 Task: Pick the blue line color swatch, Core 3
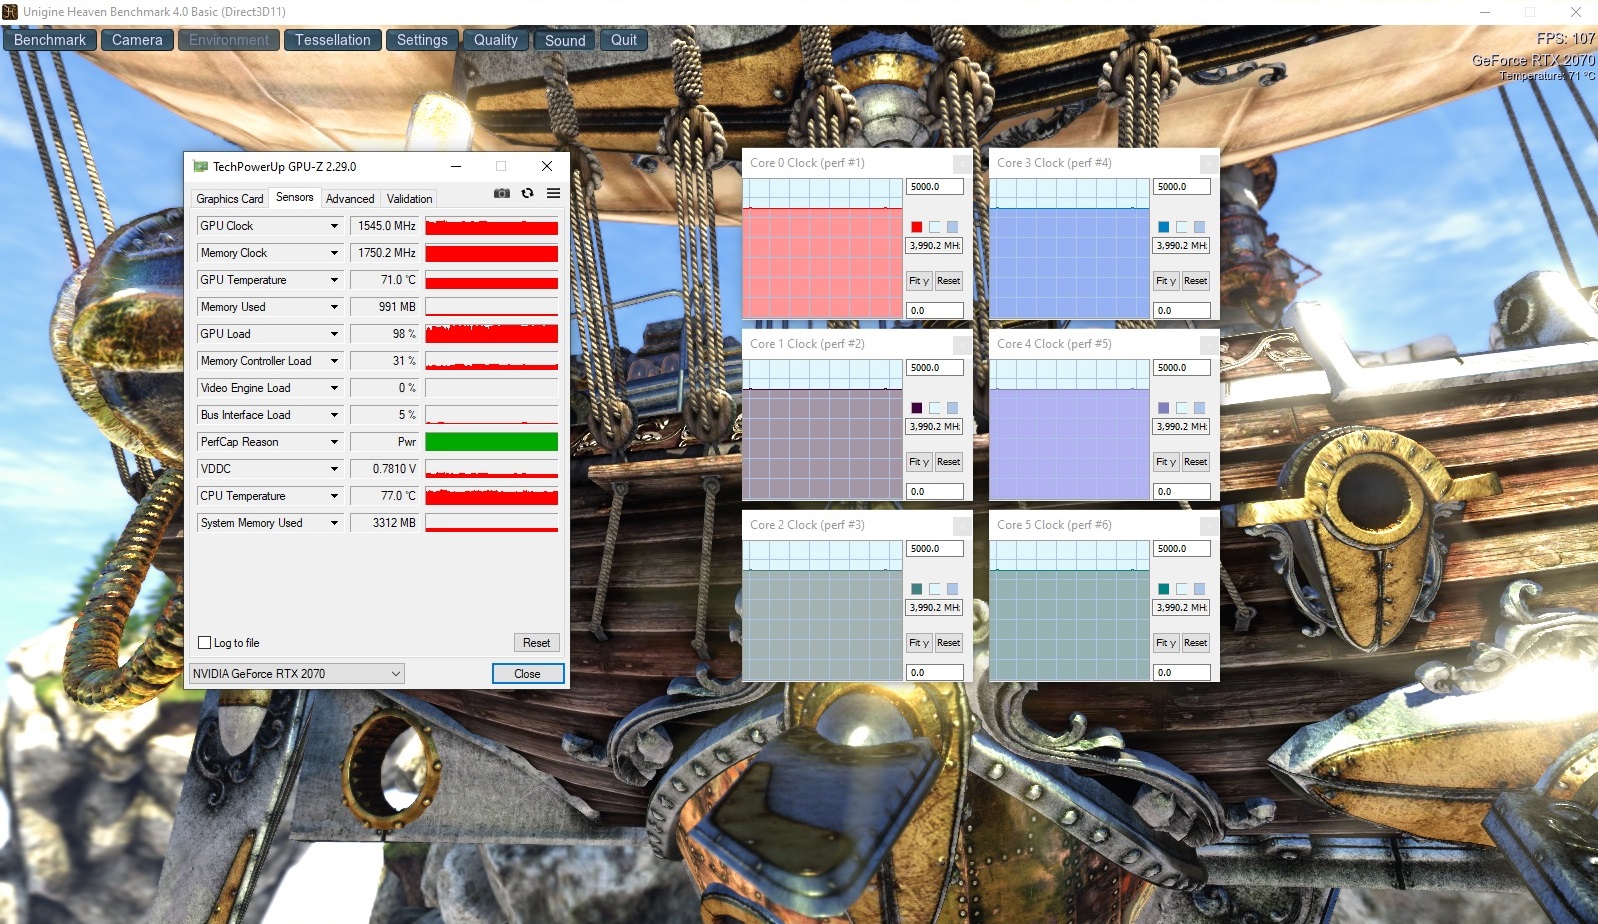click(1164, 227)
